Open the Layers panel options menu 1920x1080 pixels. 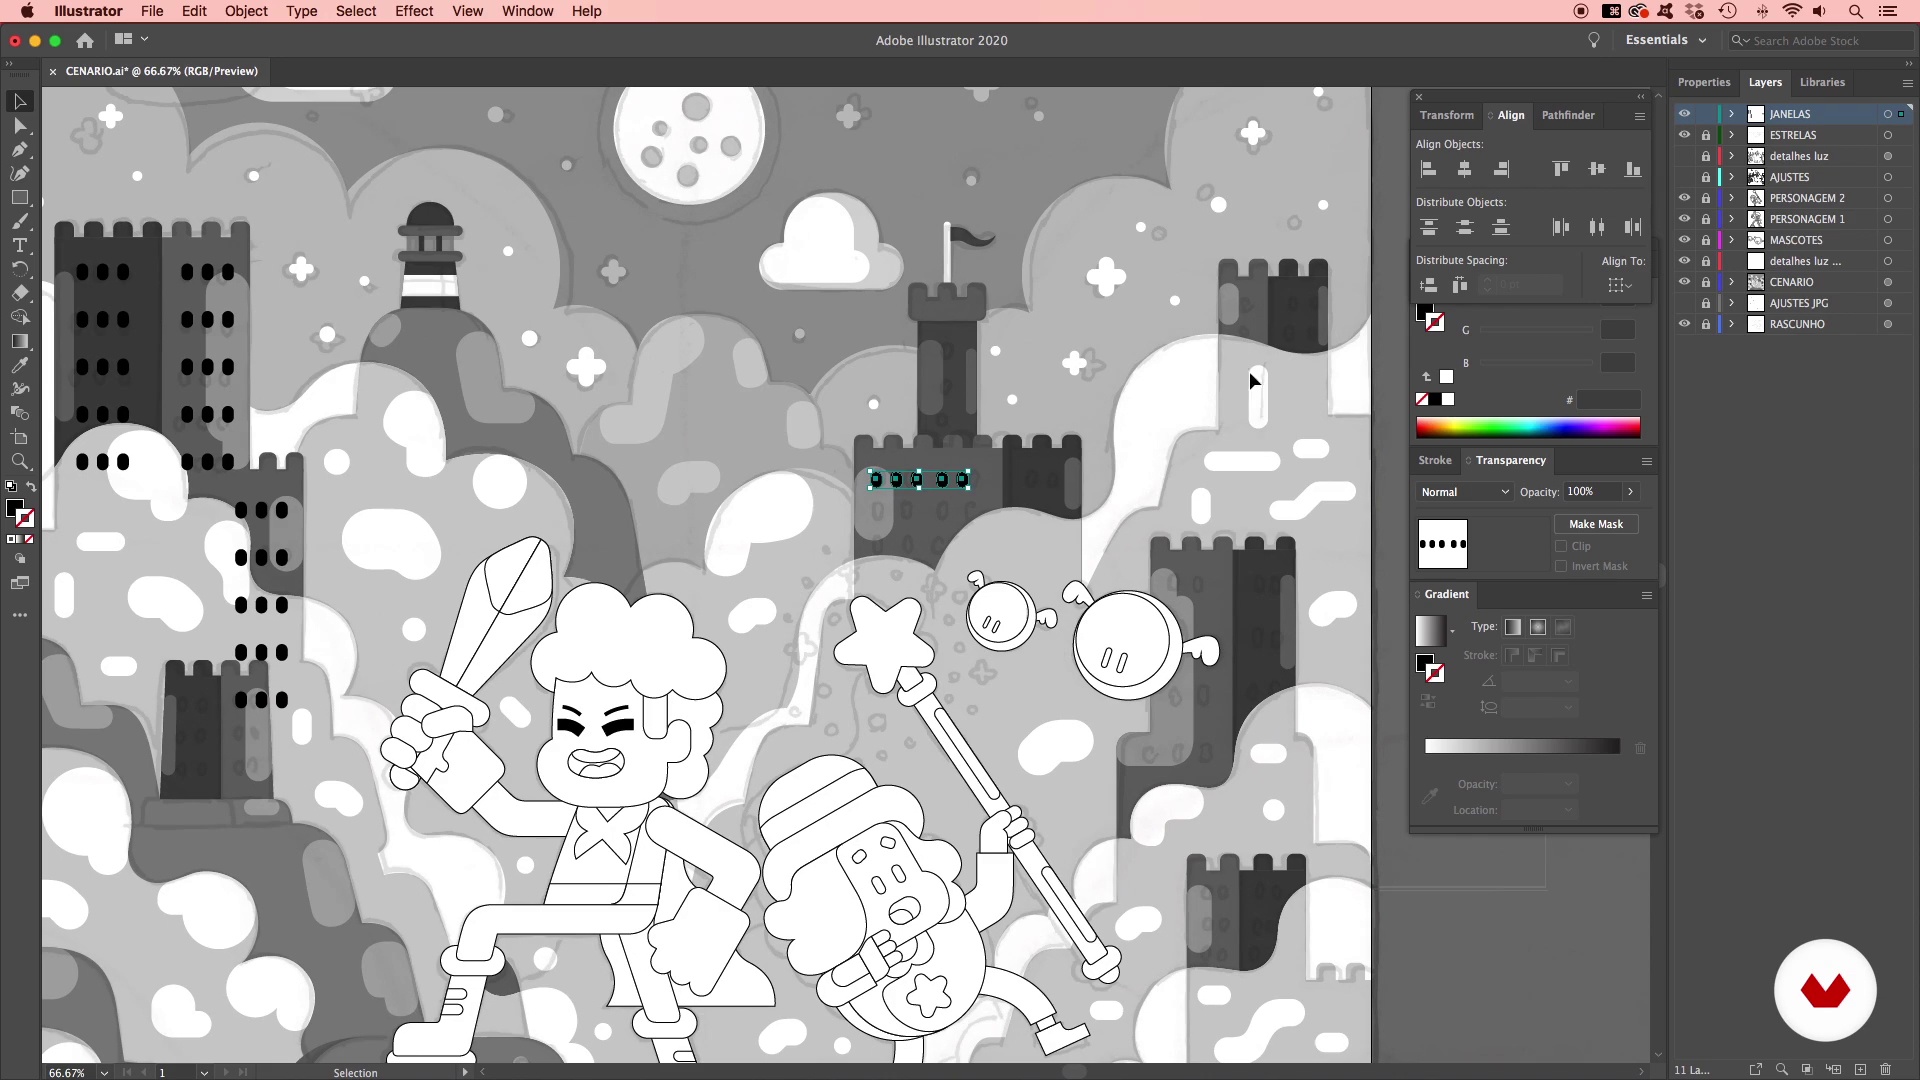coord(1907,83)
